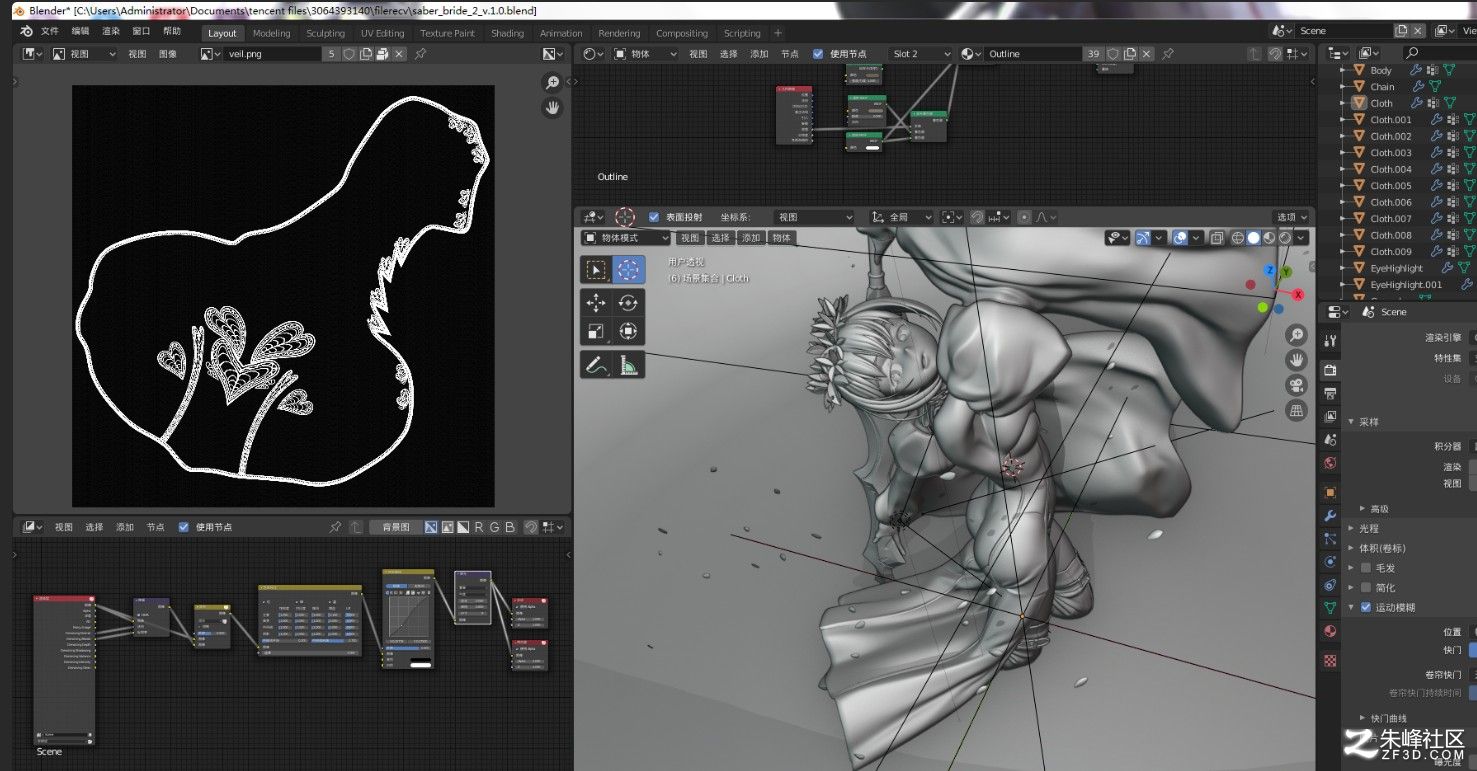Click the outliner search field

pyautogui.click(x=1440, y=53)
